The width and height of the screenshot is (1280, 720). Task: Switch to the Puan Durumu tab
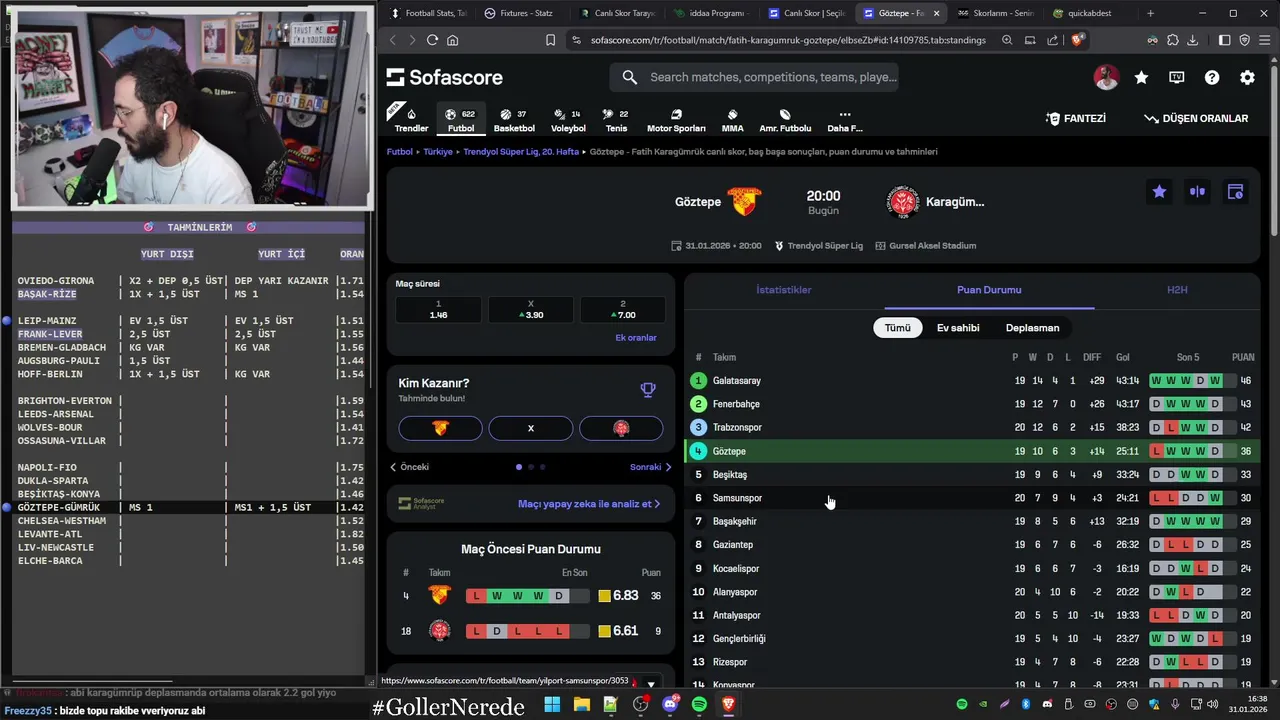989,290
